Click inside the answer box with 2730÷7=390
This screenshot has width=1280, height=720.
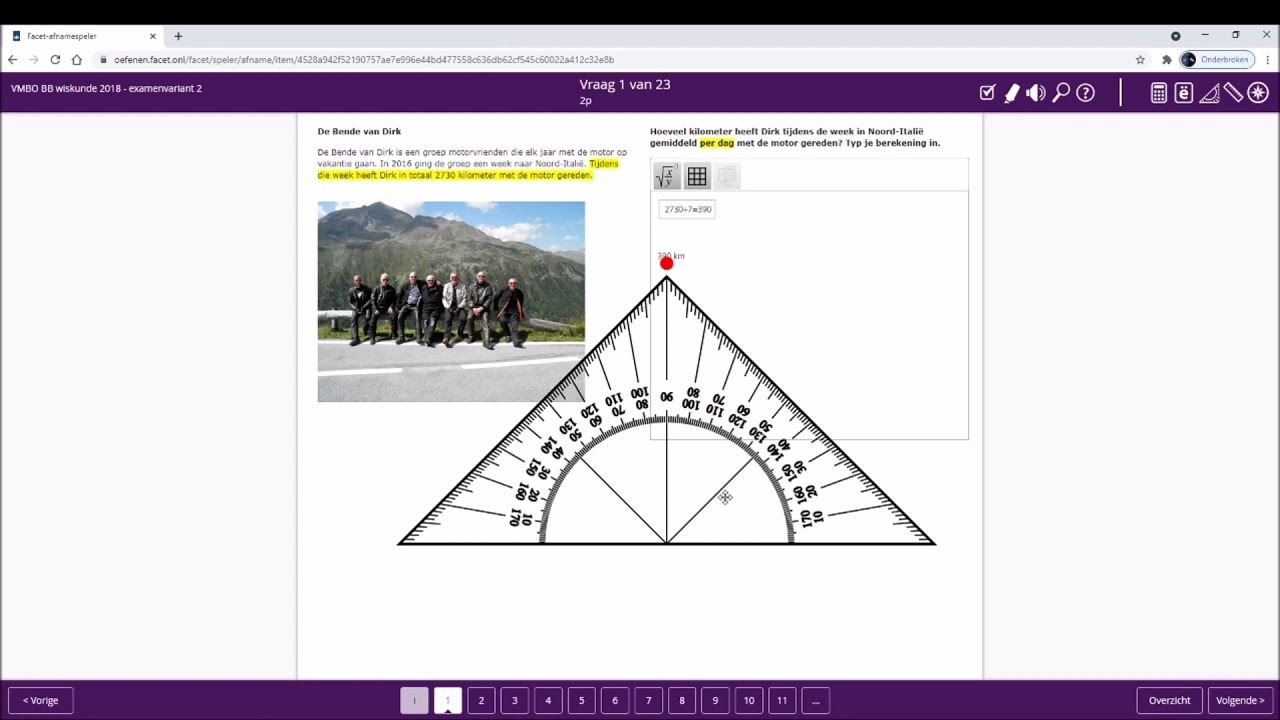point(687,209)
